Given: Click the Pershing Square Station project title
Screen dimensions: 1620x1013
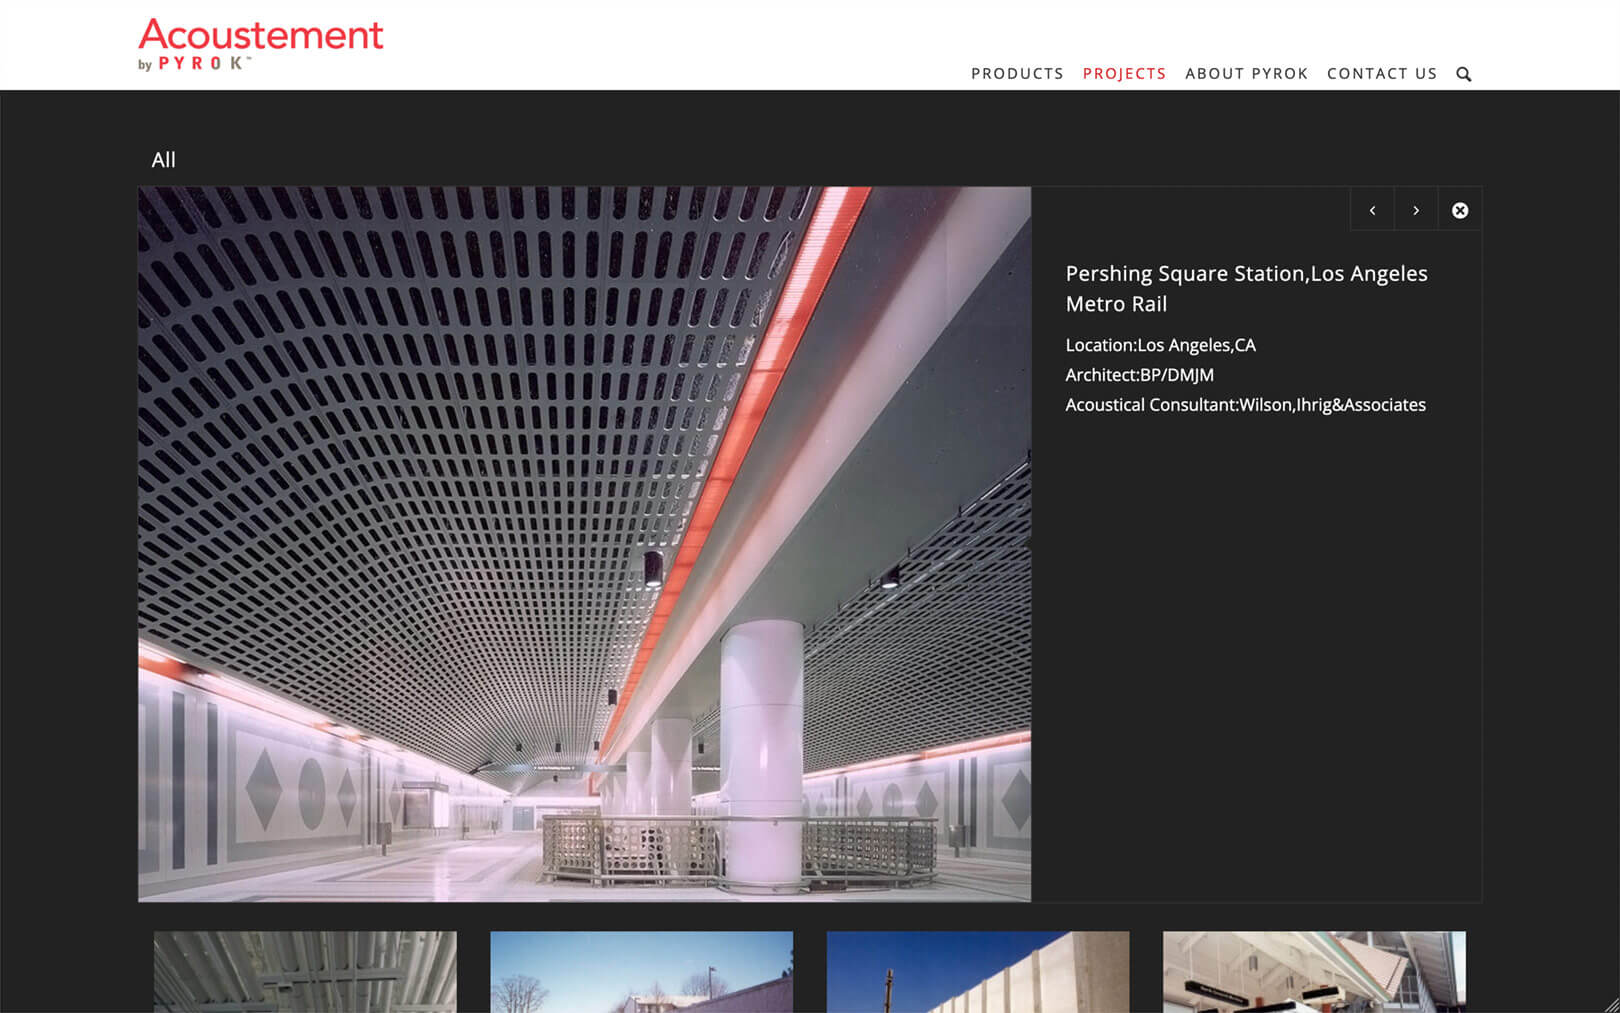Looking at the screenshot, I should click(x=1246, y=288).
